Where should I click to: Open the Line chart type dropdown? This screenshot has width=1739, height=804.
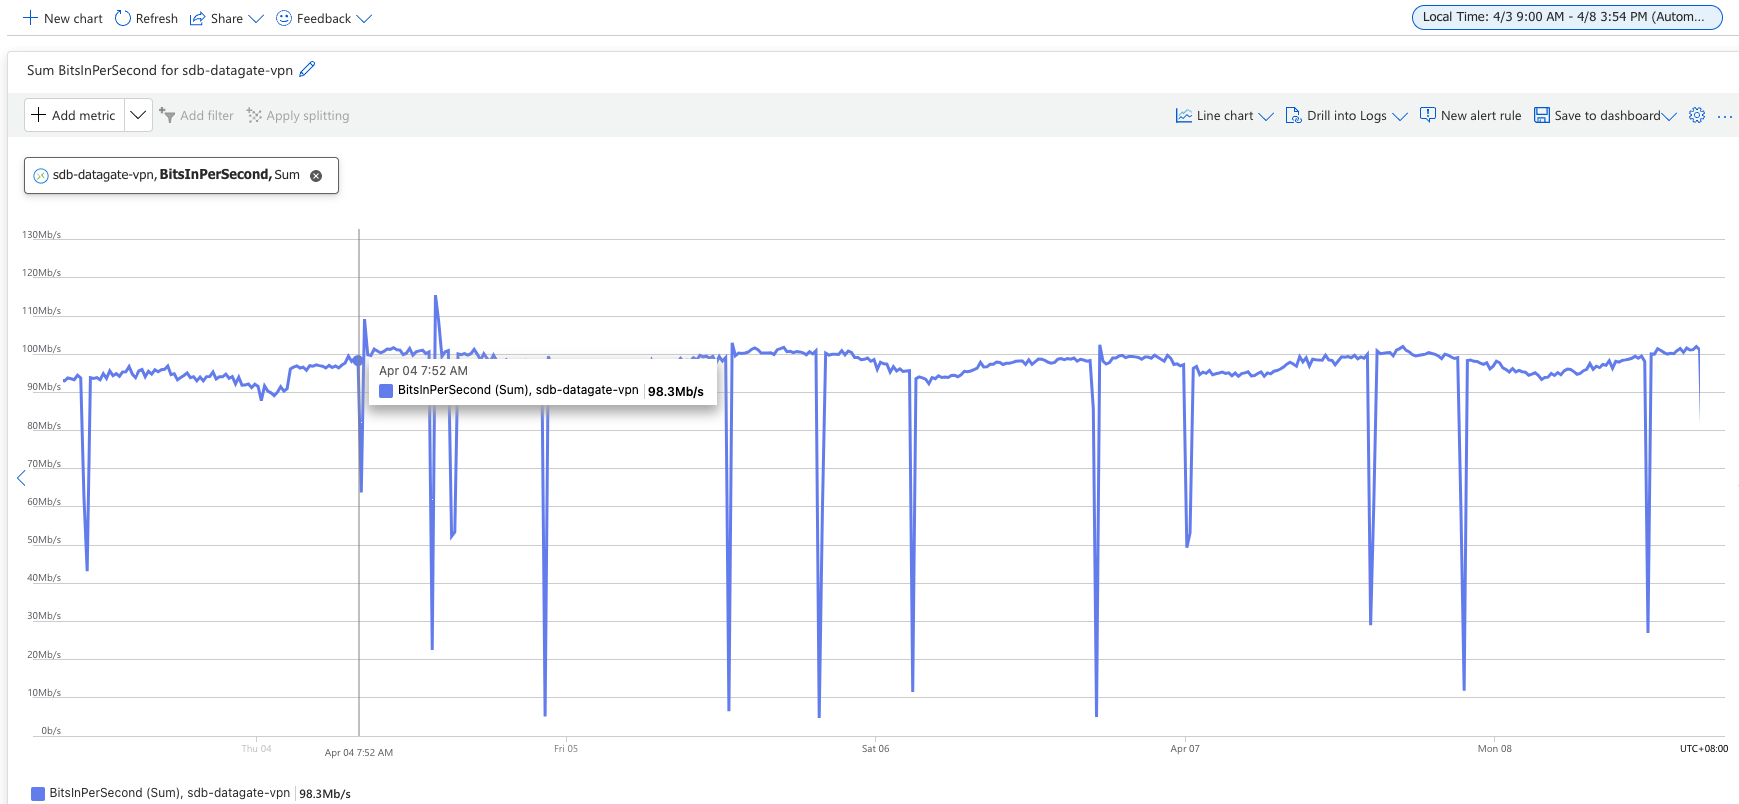(x=1224, y=115)
